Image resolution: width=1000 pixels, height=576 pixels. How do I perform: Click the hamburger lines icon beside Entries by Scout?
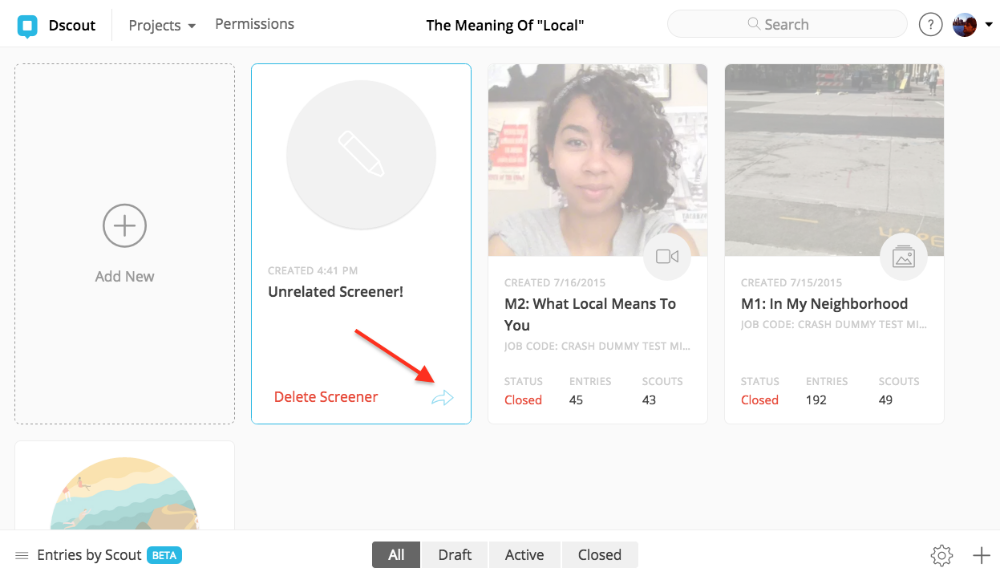pos(22,556)
